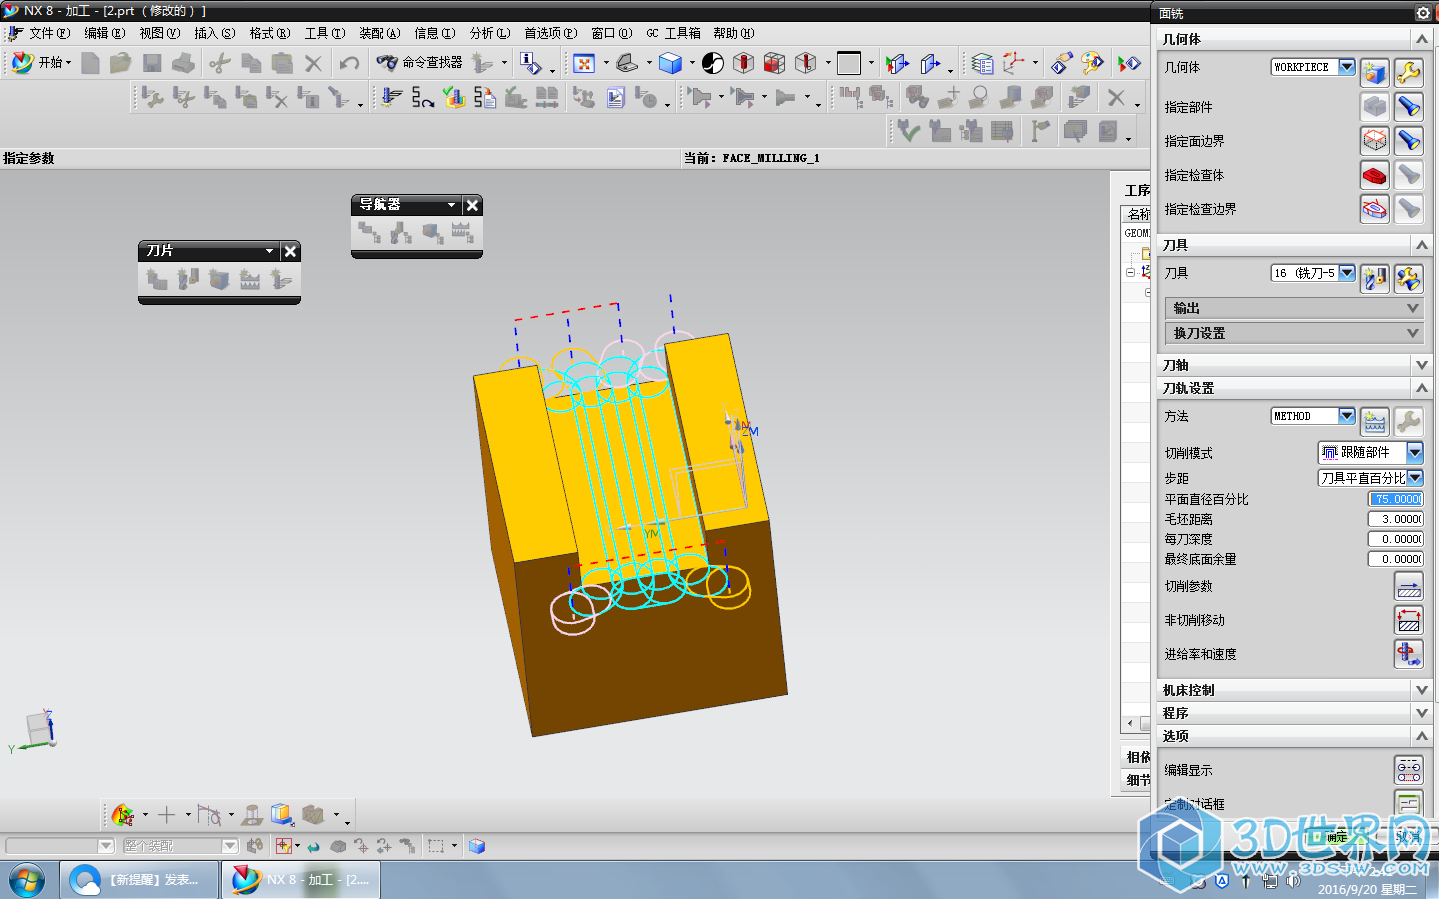Open the 进给率和速度 feeds and speeds button

click(1409, 654)
